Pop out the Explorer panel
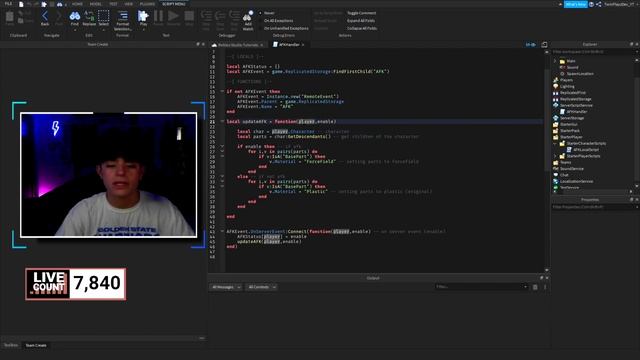The height and width of the screenshot is (360, 640). [x=631, y=44]
